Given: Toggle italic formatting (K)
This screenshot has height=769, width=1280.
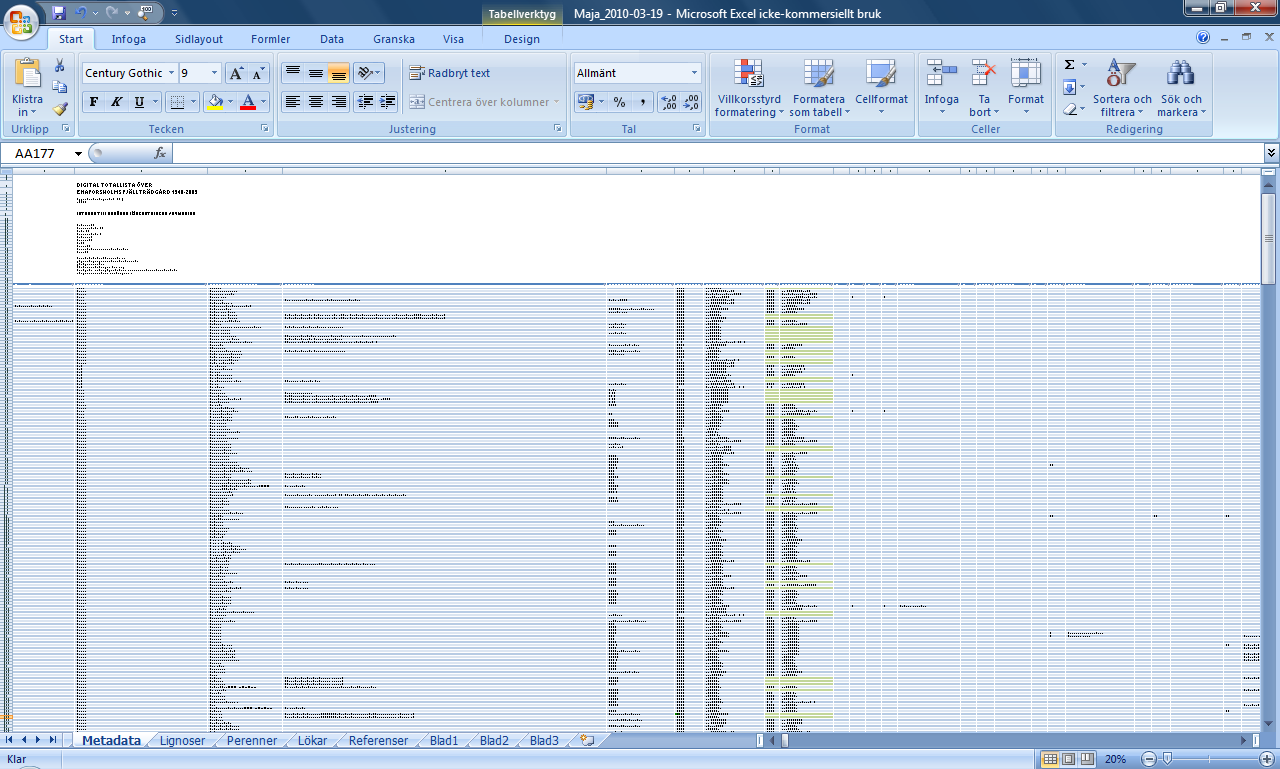Looking at the screenshot, I should (116, 102).
